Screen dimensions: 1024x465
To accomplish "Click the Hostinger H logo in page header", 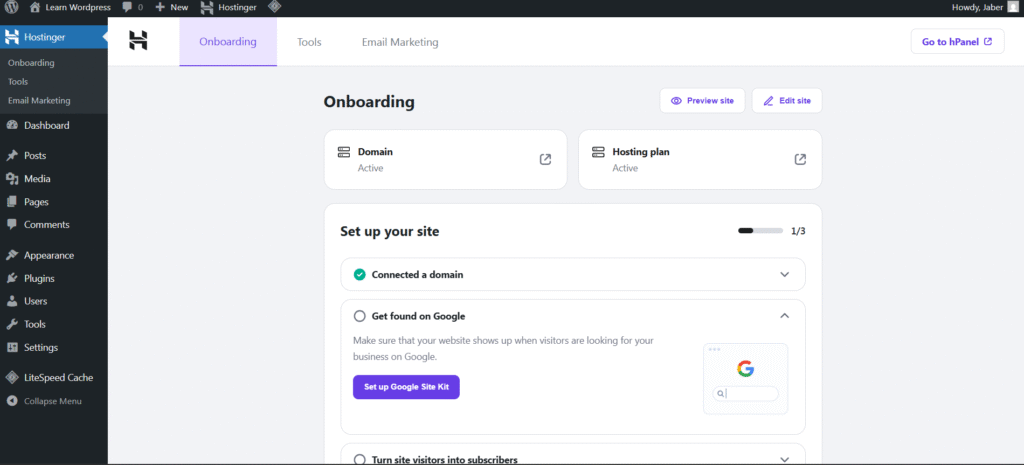I will (138, 40).
